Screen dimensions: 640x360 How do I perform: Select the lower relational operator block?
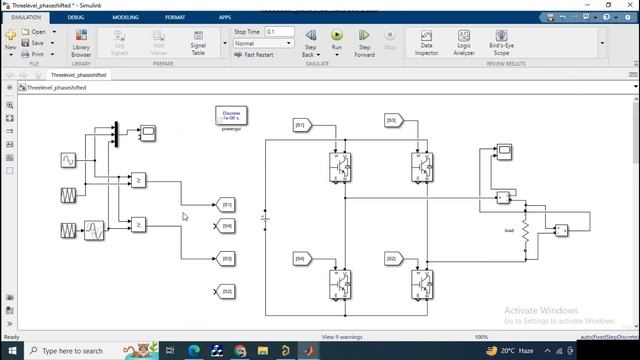click(x=138, y=225)
